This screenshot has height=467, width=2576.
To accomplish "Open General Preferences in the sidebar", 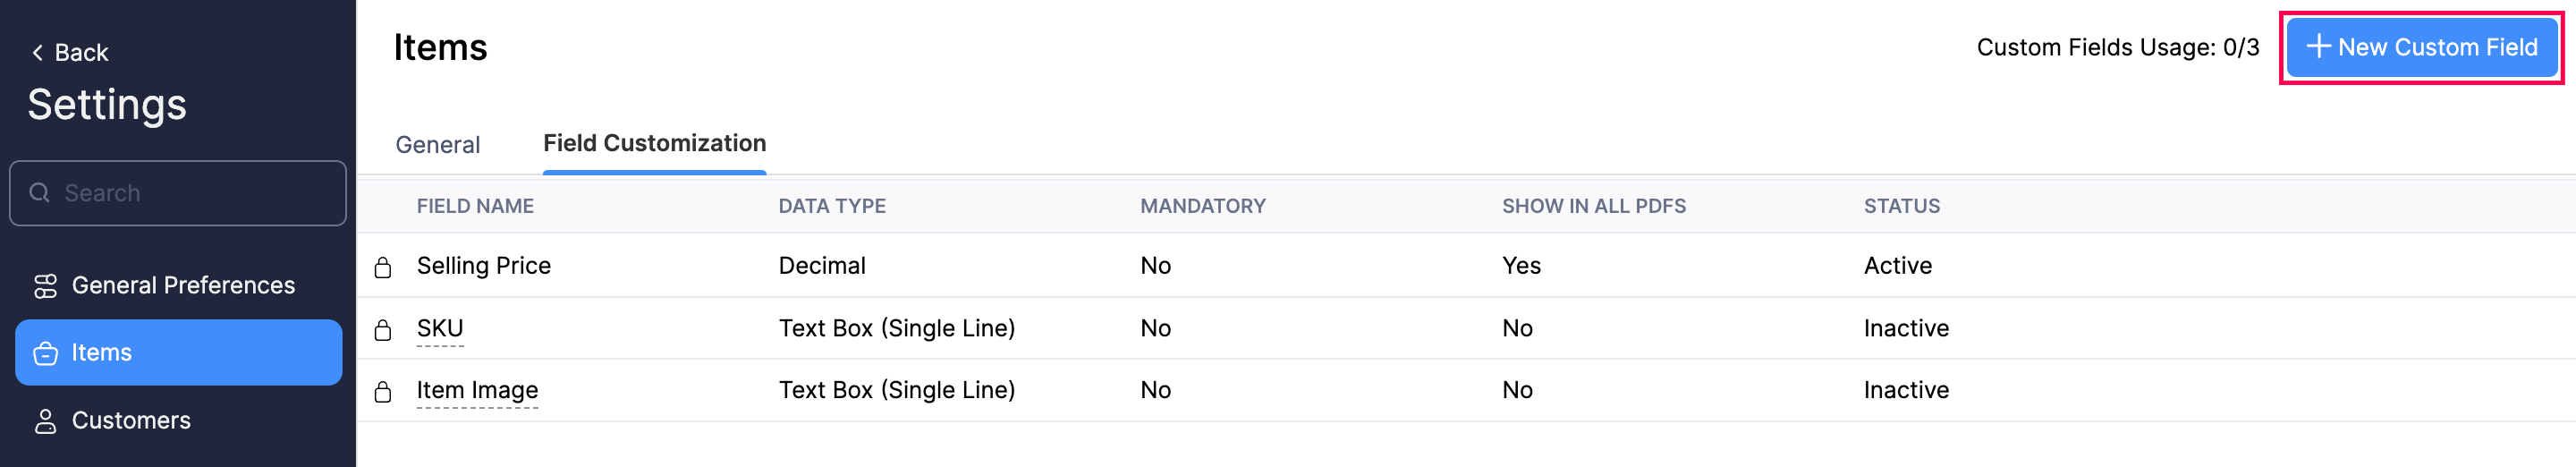I will (x=183, y=286).
